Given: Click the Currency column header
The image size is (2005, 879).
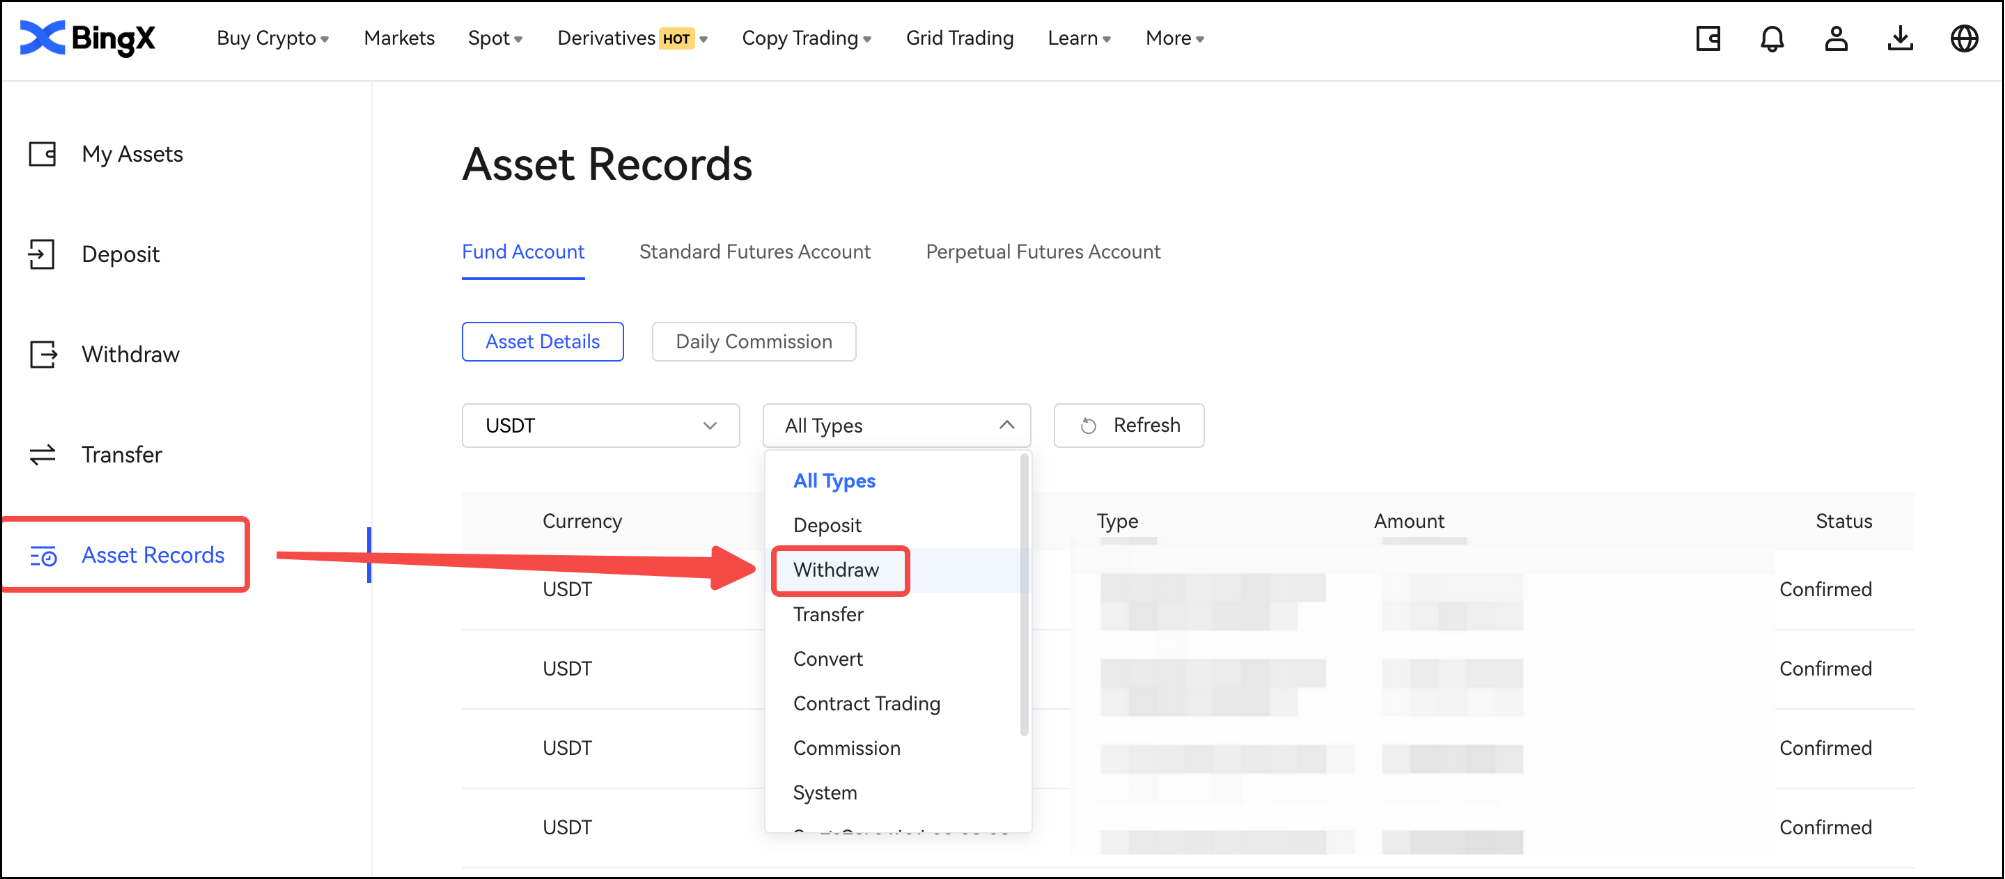Looking at the screenshot, I should point(582,521).
